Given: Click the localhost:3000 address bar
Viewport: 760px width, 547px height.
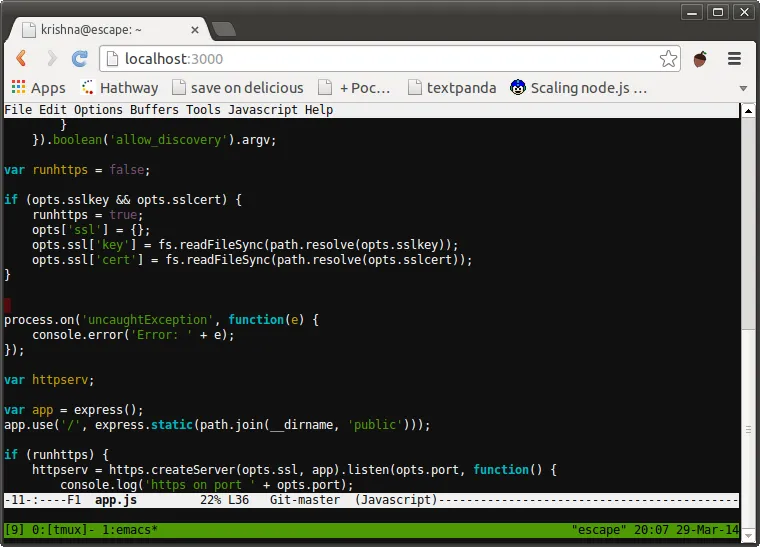Looking at the screenshot, I should (x=380, y=59).
